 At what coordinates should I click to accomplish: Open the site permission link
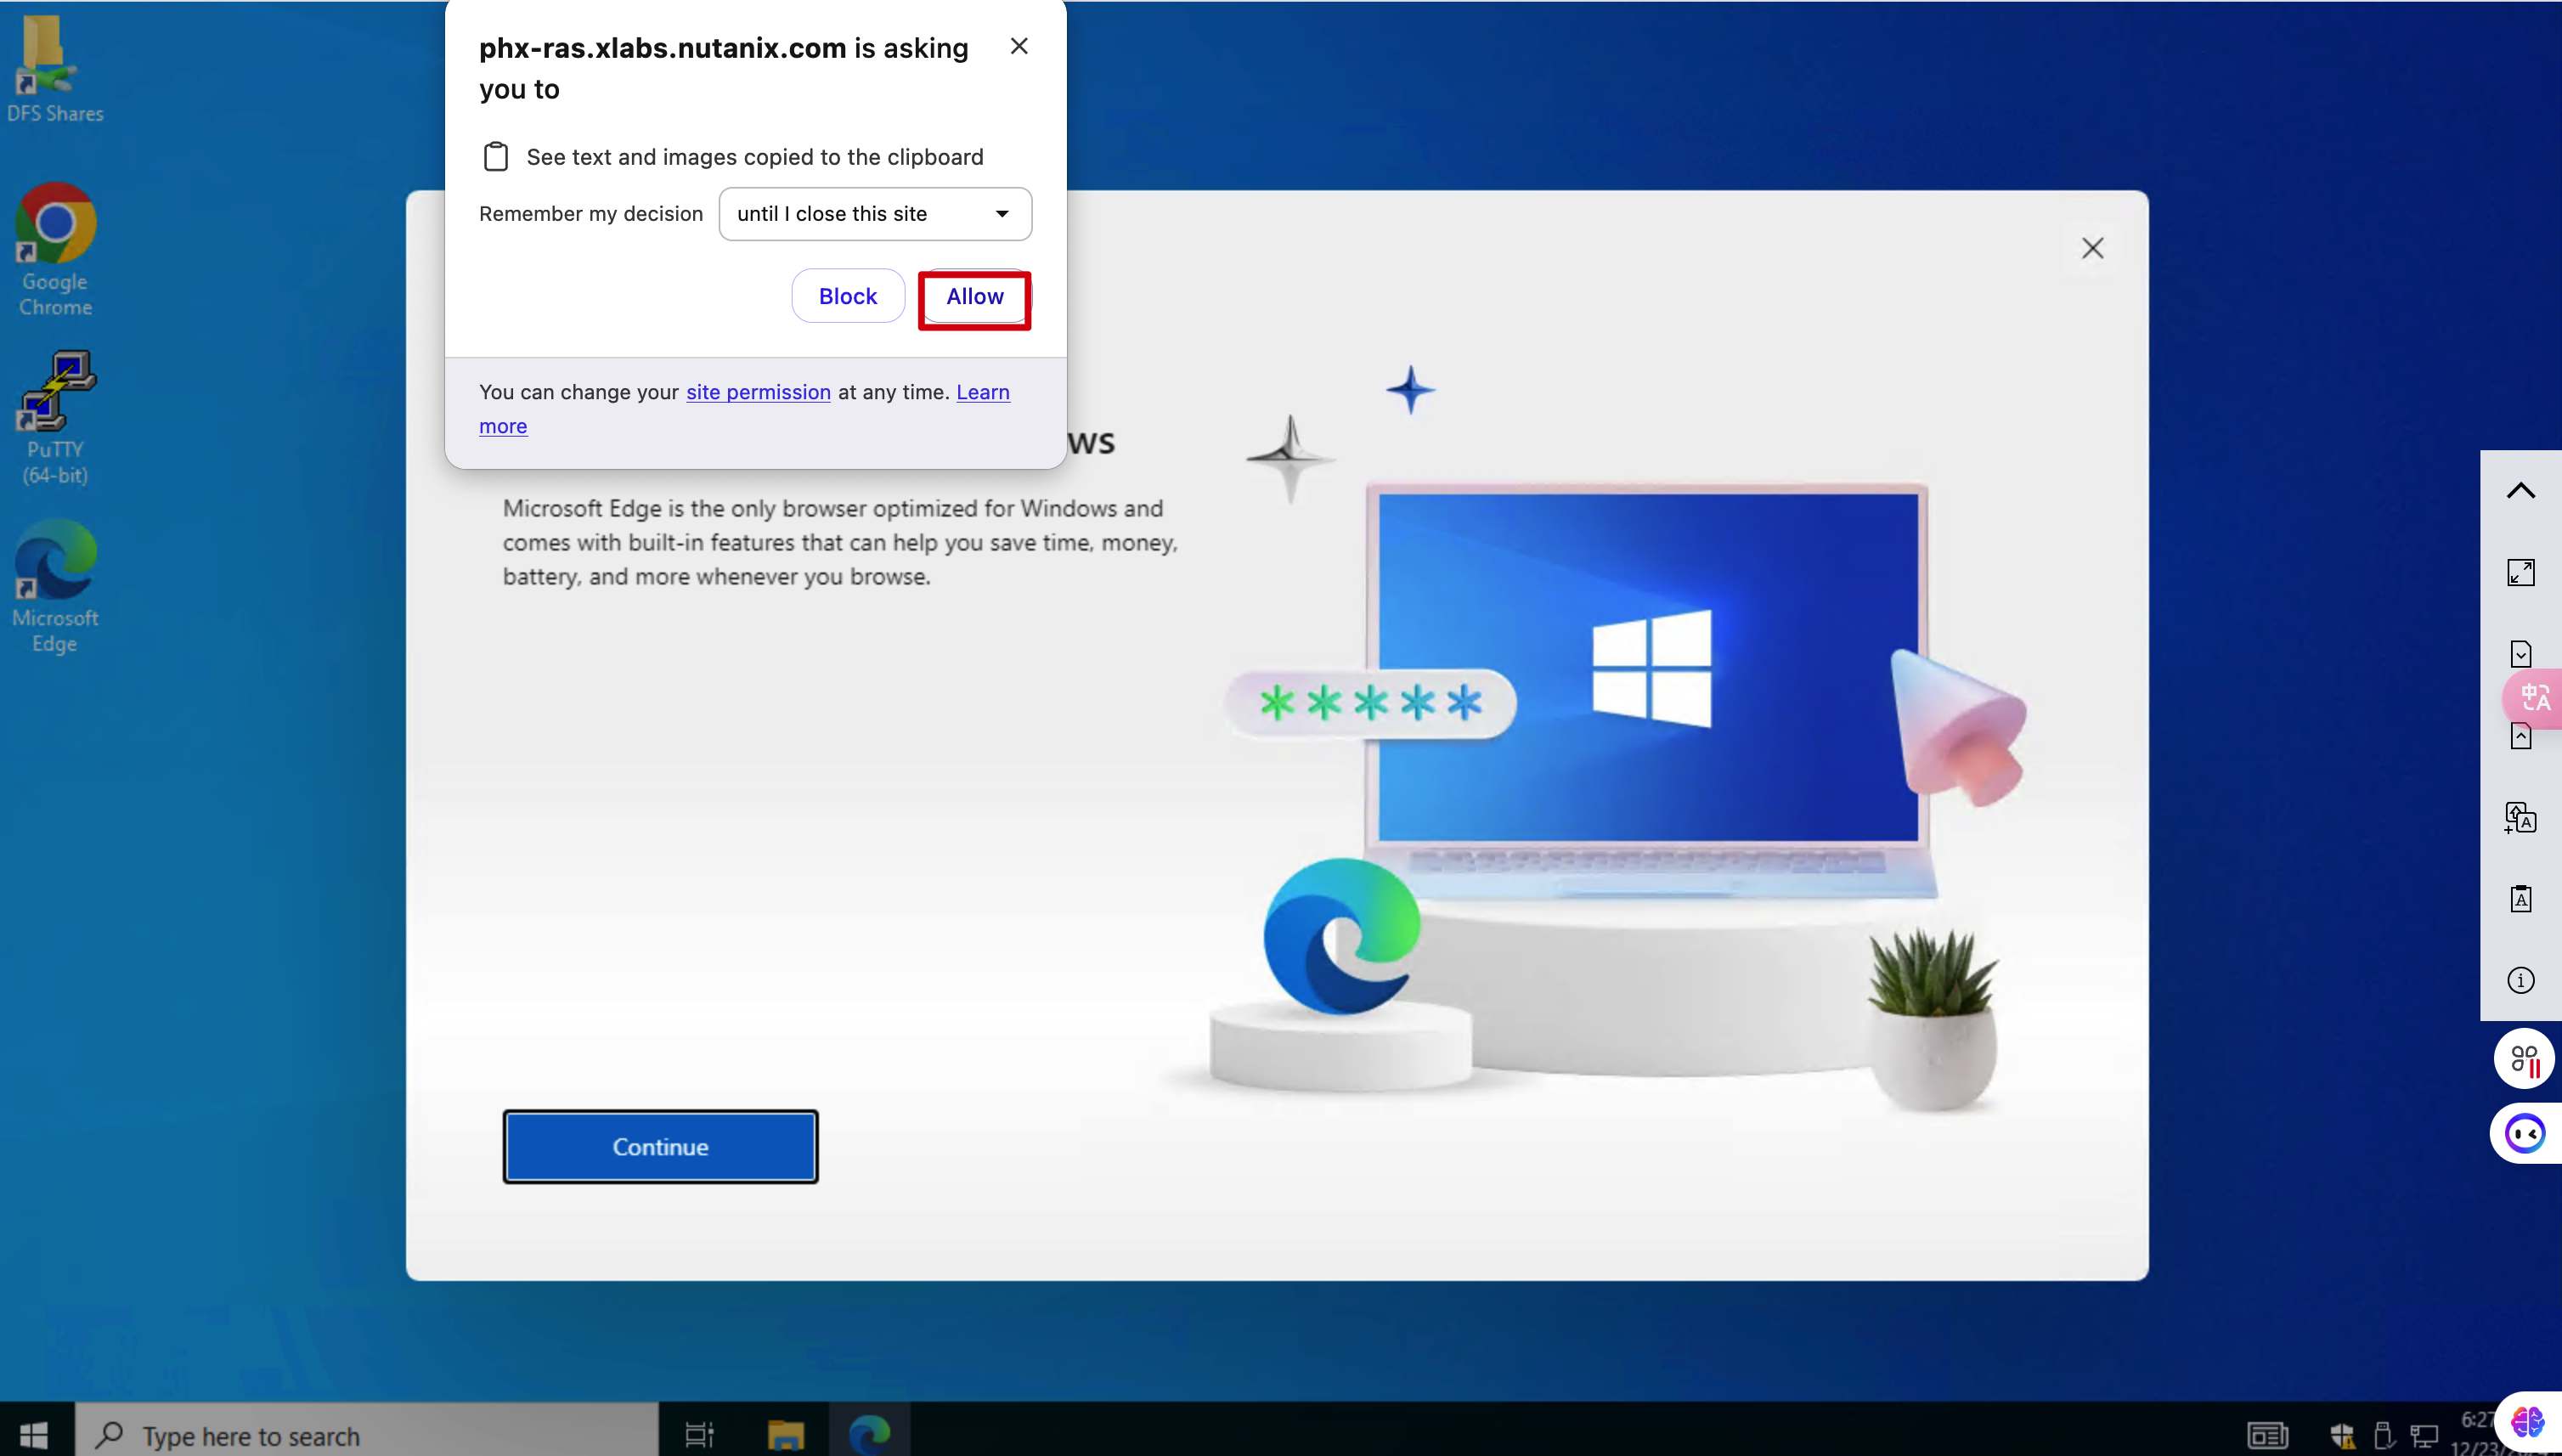point(758,392)
